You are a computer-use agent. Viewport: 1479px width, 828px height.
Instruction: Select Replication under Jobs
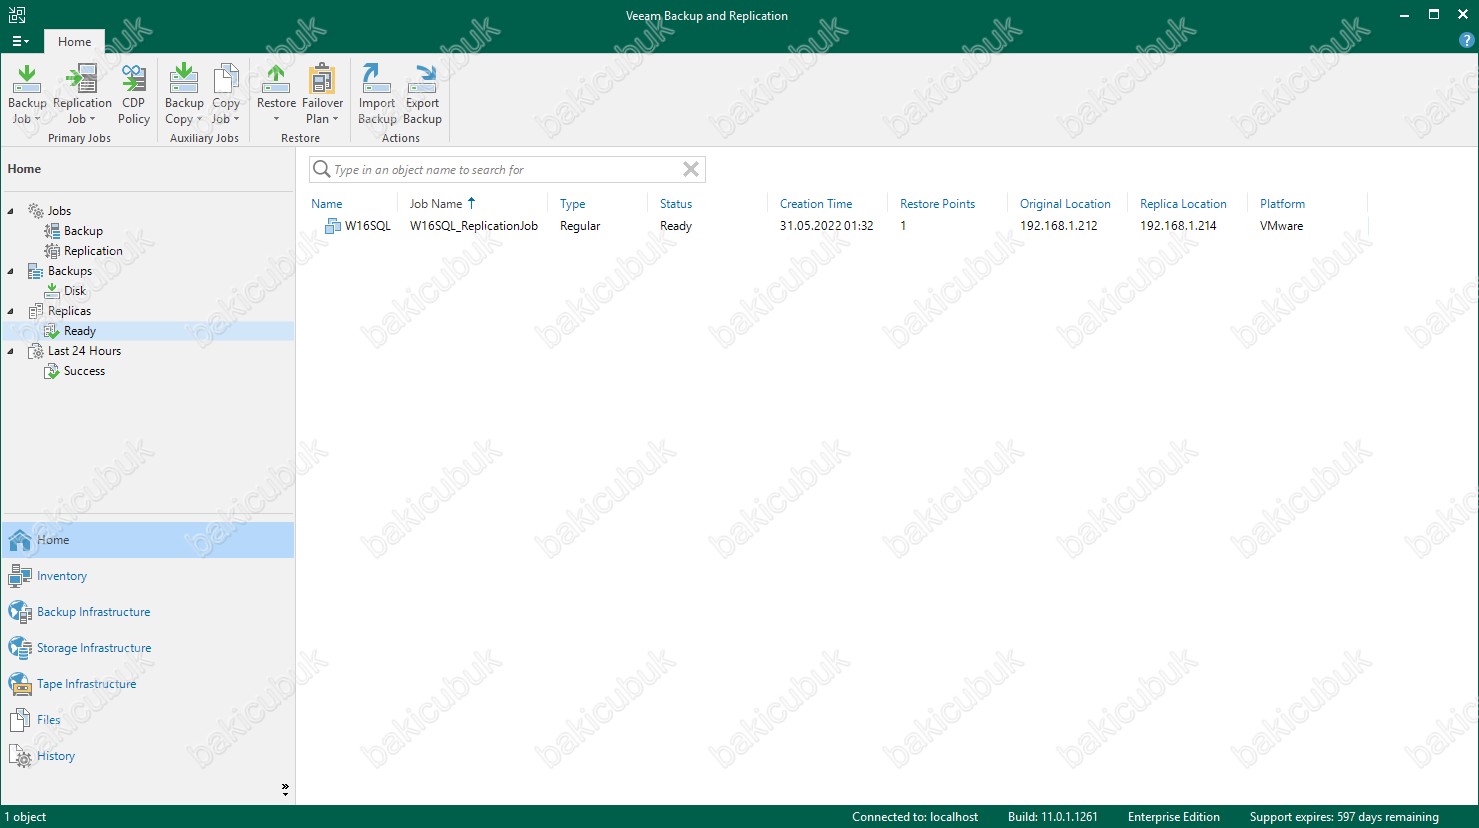click(x=93, y=251)
